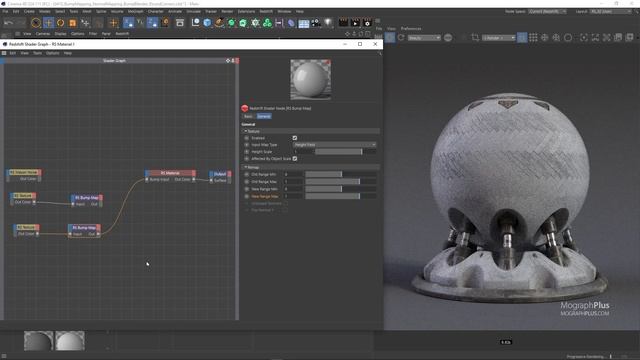Select first material thumbnail in material manager

[38, 341]
